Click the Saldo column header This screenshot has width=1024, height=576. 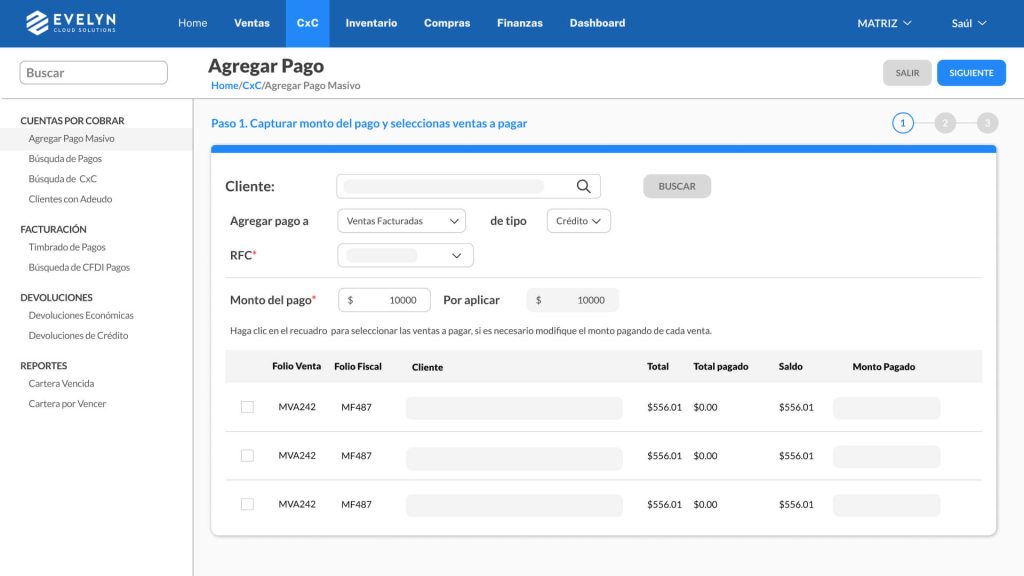pyautogui.click(x=790, y=366)
